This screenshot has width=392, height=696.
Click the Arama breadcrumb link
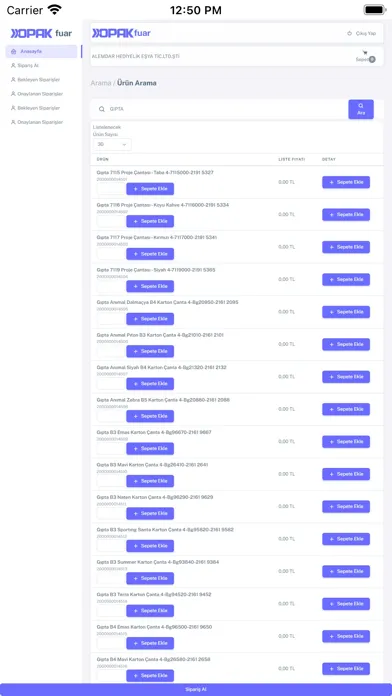(101, 83)
